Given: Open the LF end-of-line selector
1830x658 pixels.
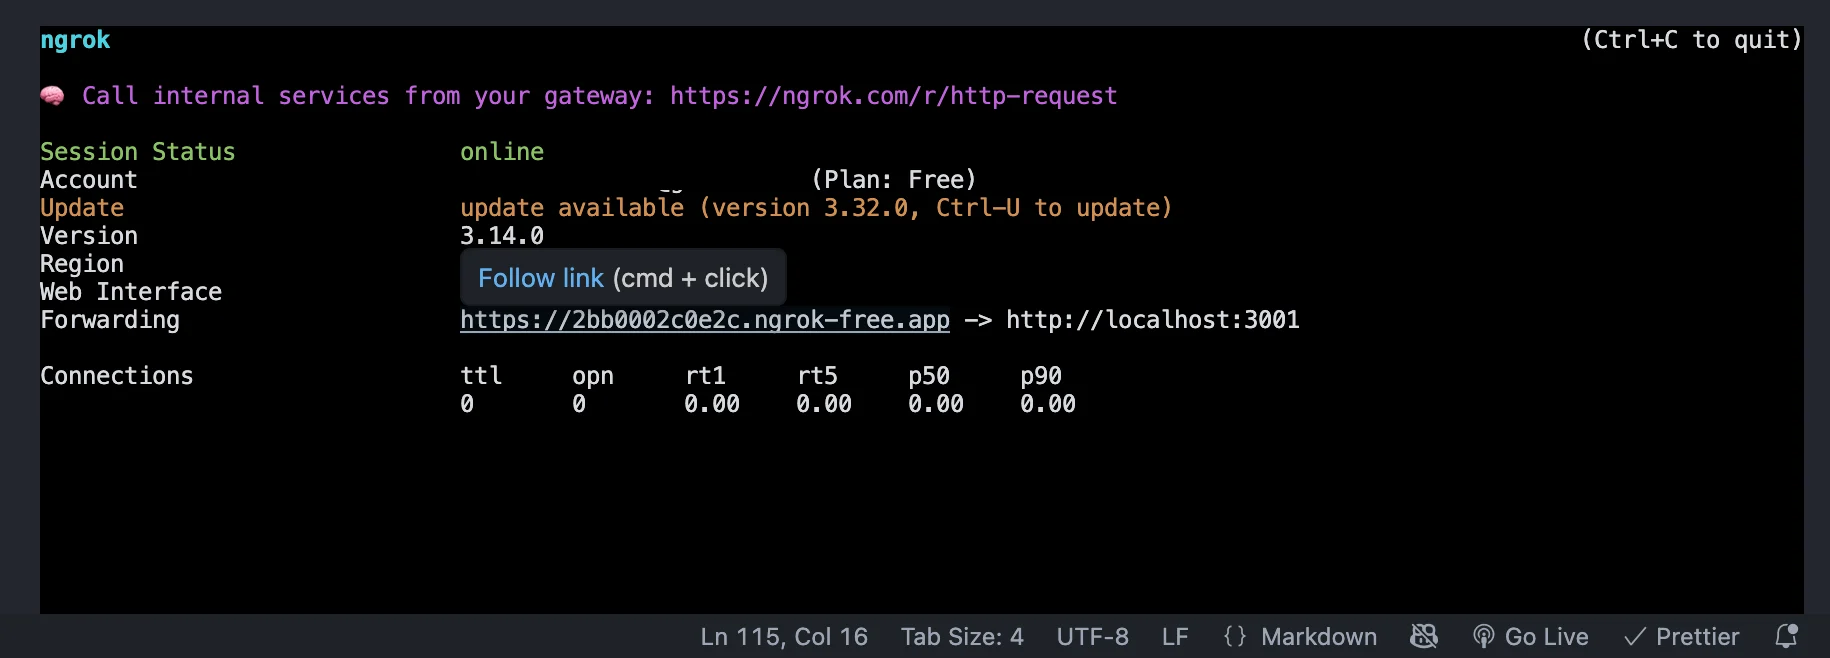Looking at the screenshot, I should 1175,636.
